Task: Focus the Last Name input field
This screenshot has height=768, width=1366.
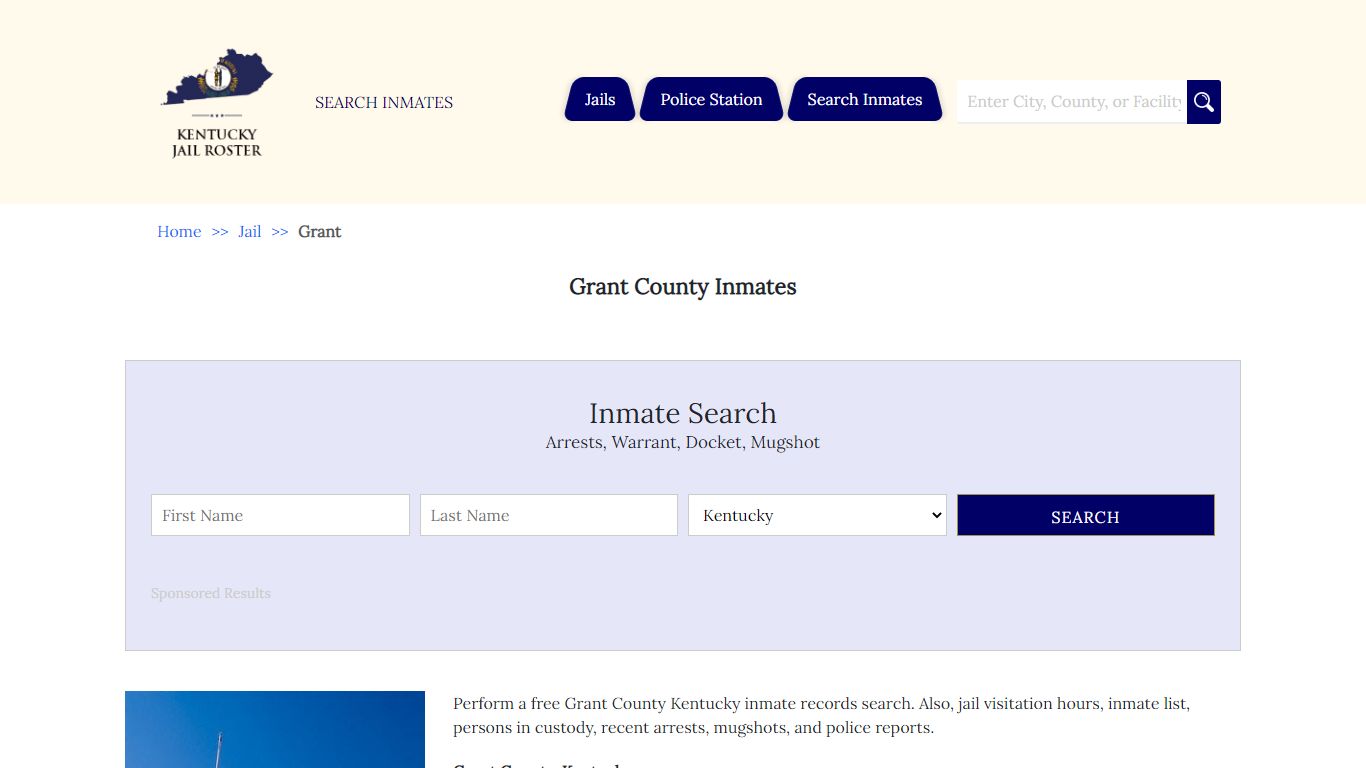Action: [x=549, y=515]
